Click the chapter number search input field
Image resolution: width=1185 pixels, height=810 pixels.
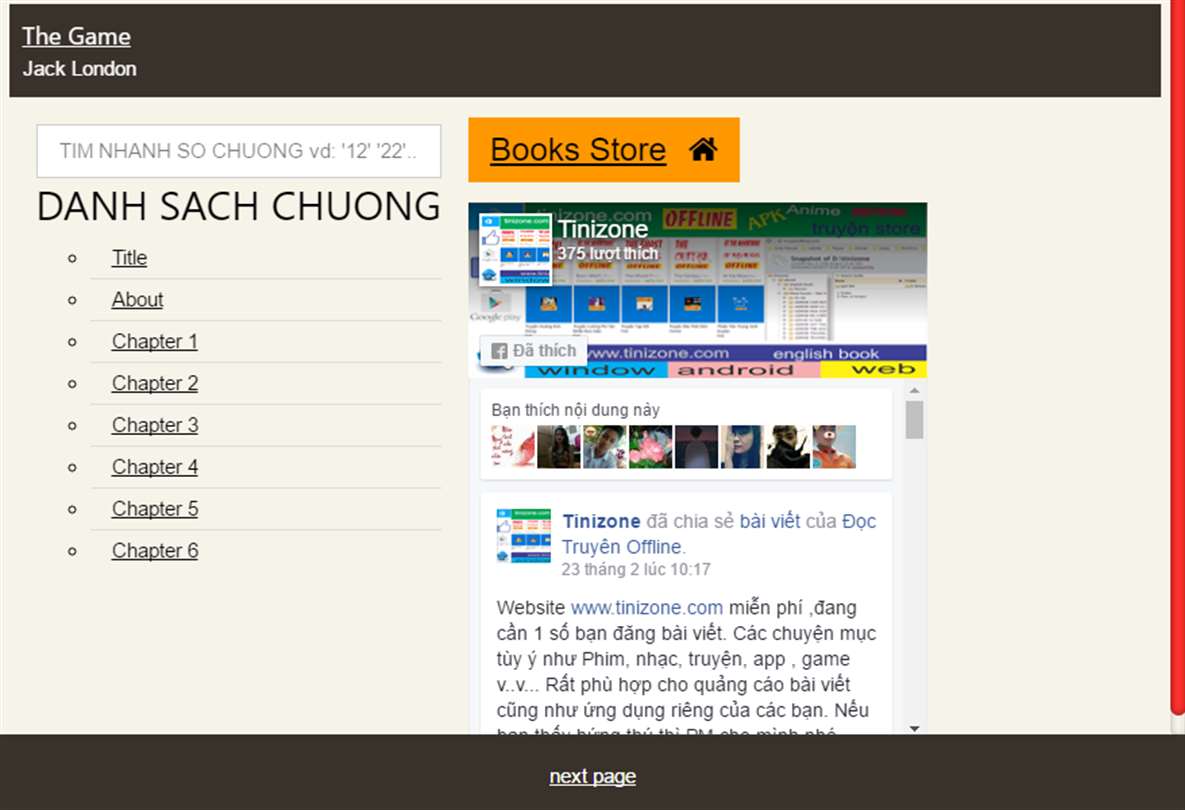point(239,151)
